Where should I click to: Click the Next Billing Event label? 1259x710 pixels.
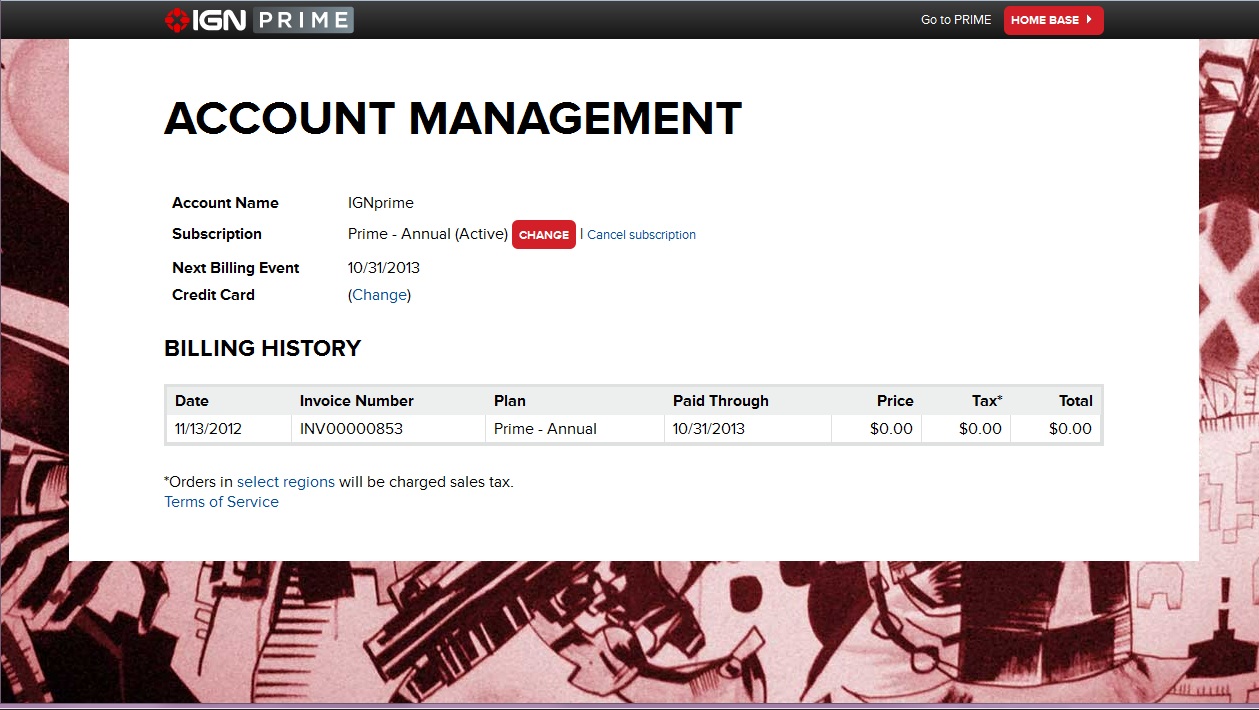click(236, 268)
